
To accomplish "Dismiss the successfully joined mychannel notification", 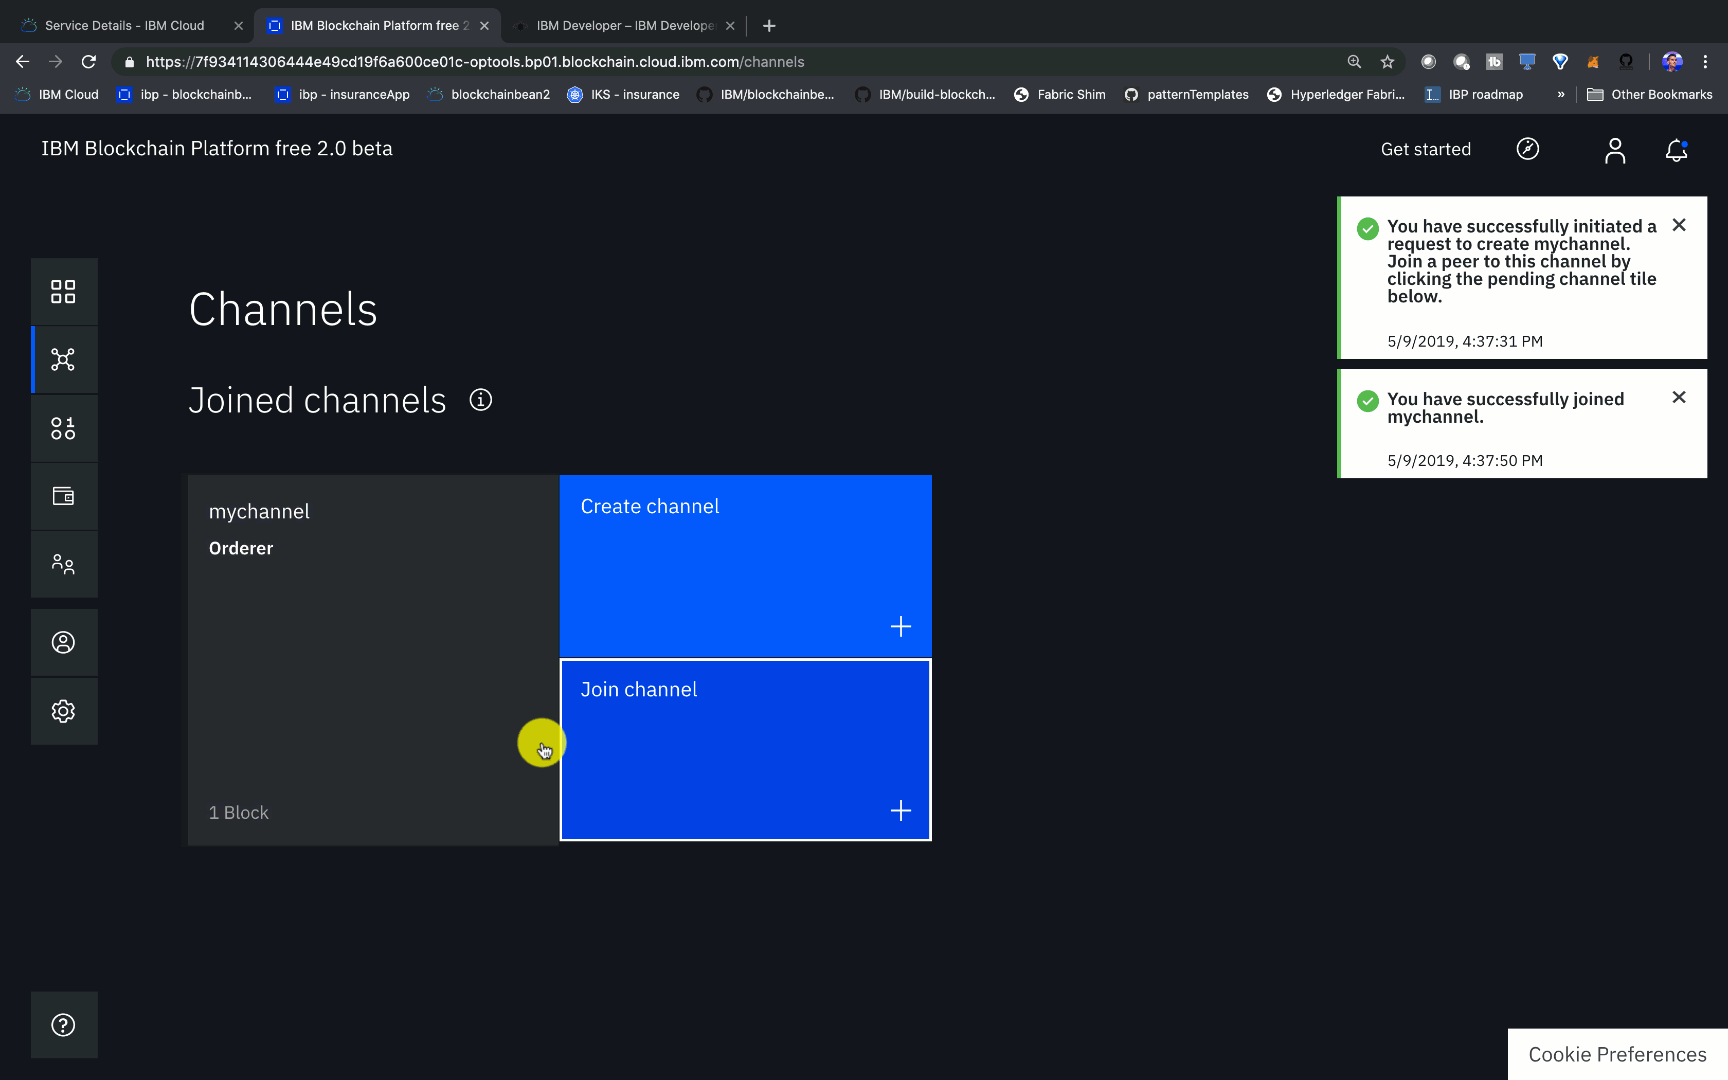I will [x=1679, y=397].
